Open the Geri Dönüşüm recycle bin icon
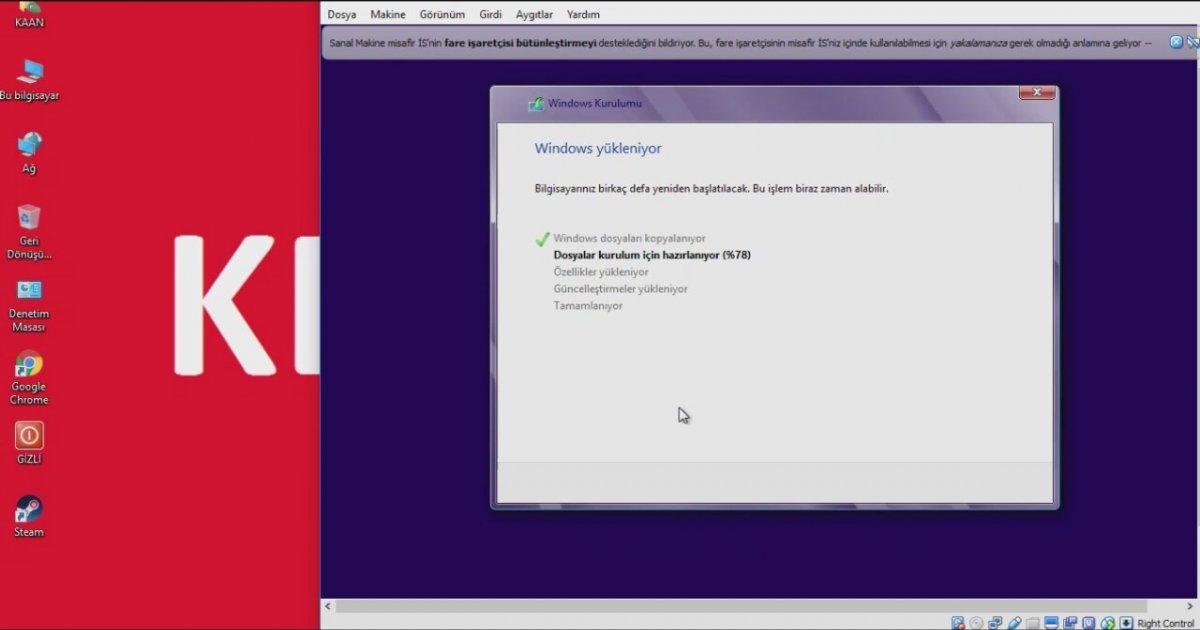Viewport: 1200px width, 630px height. click(29, 232)
